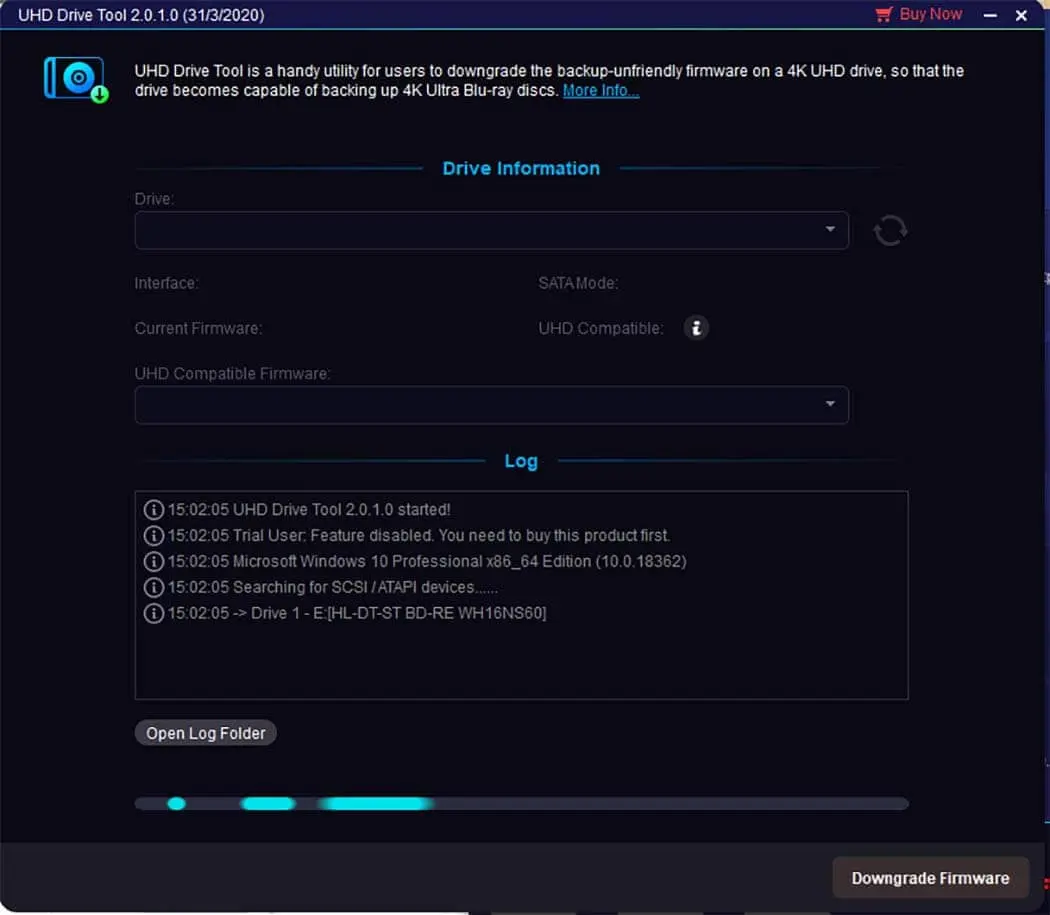
Task: Click the UHD Compatible info icon
Action: 696,328
